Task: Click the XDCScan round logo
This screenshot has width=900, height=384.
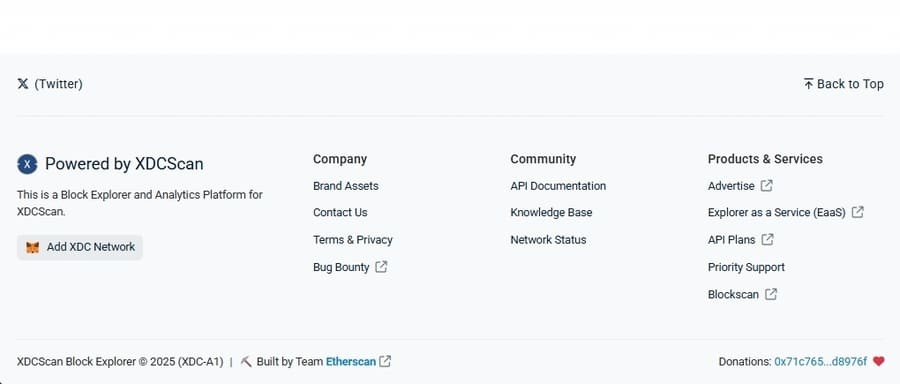Action: pyautogui.click(x=27, y=164)
